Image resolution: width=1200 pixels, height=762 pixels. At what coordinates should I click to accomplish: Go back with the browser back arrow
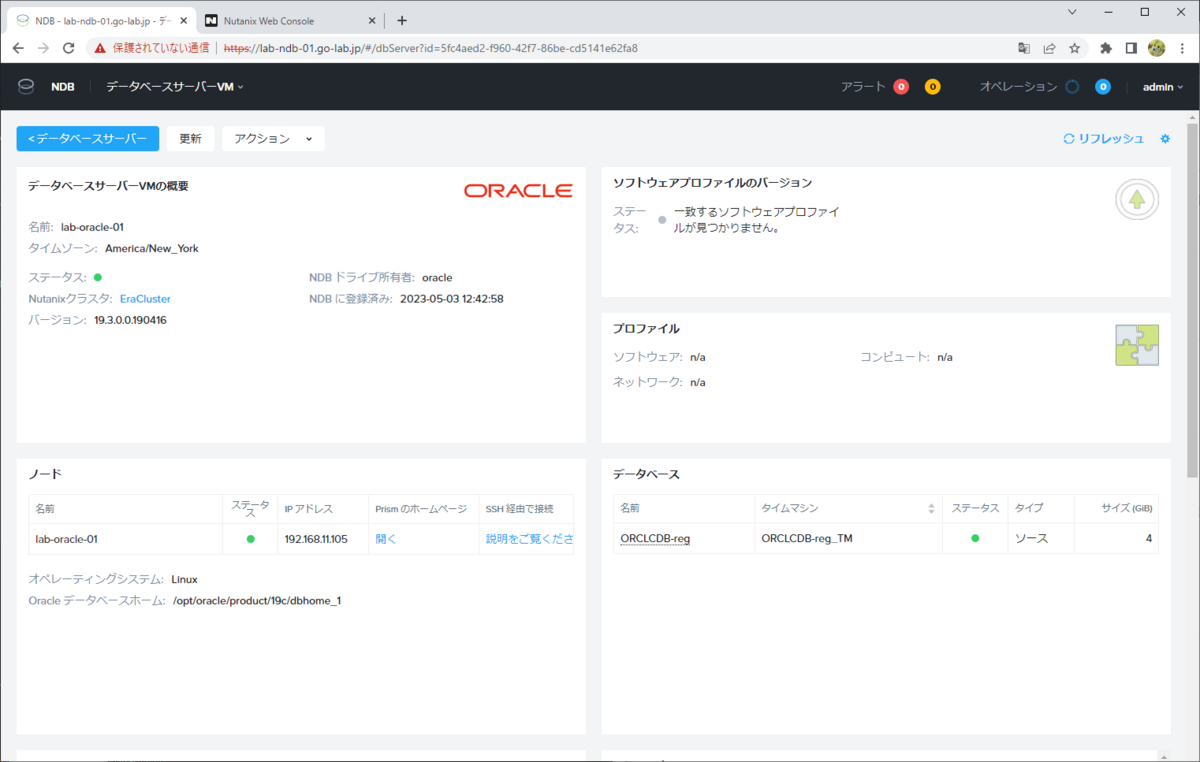point(18,47)
